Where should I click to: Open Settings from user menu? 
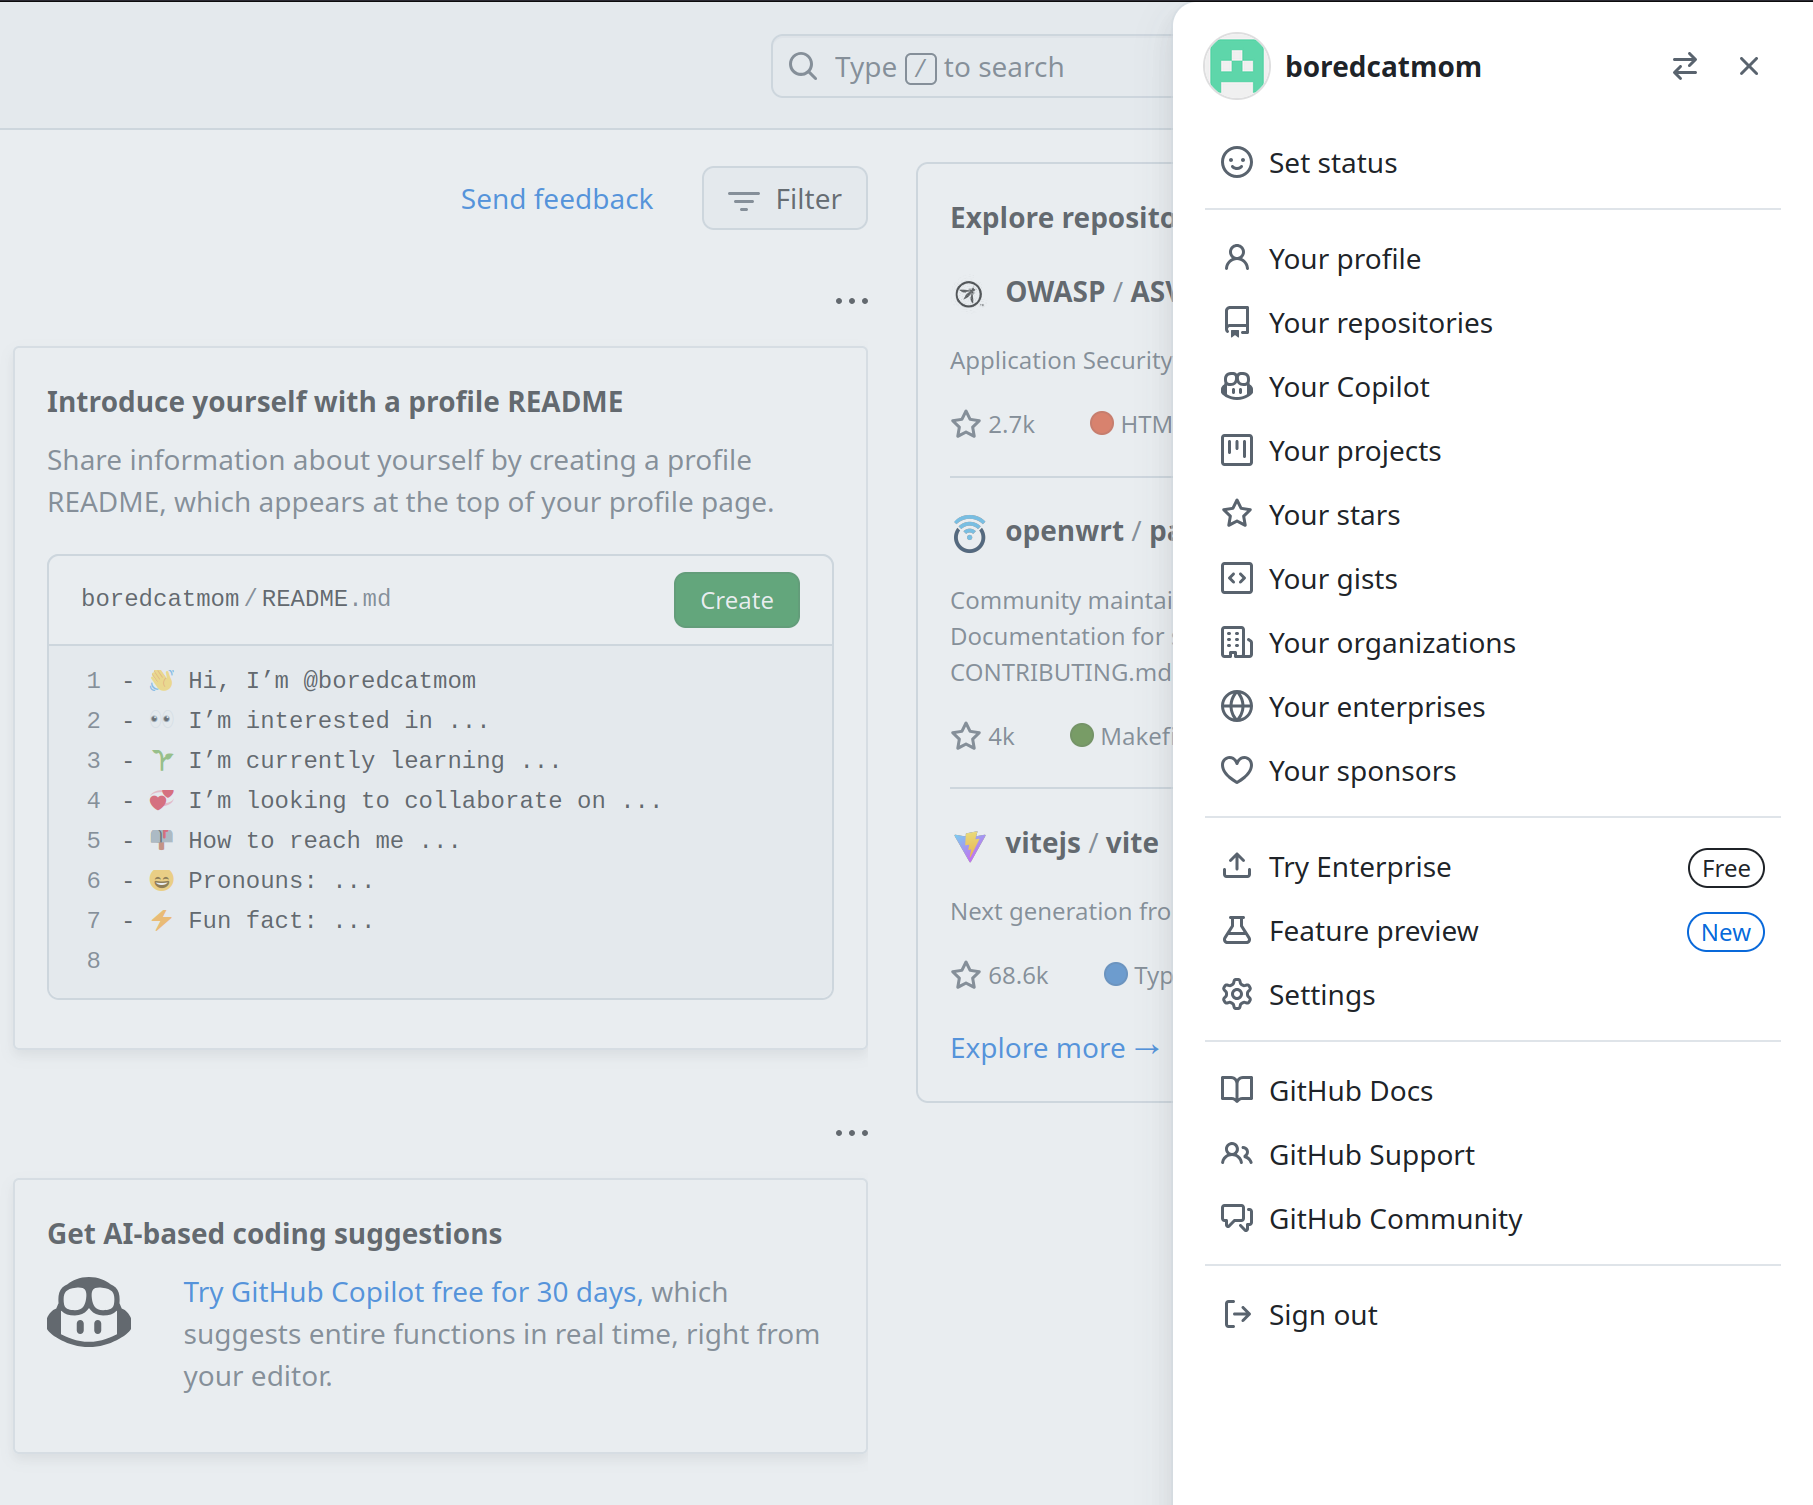point(1493,994)
